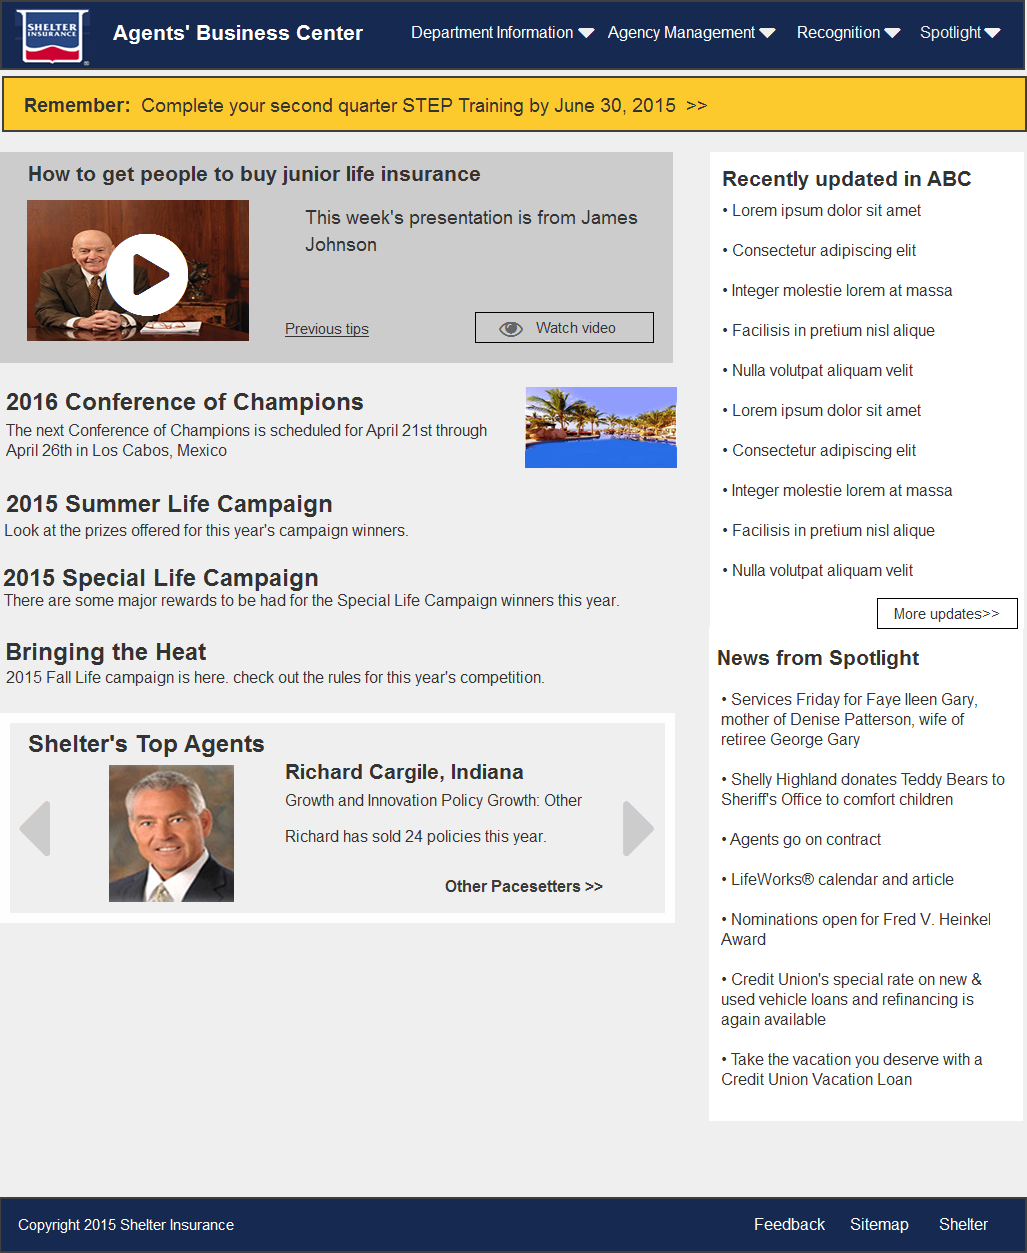Expand the Agency Management menu
This screenshot has height=1253, width=1027.
coord(691,33)
